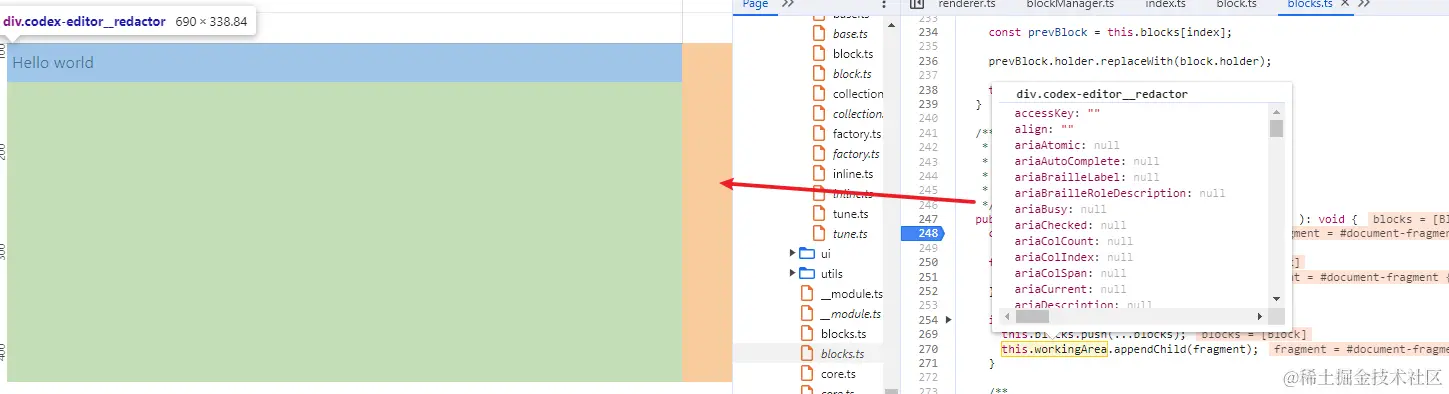Open italic block.ts in file tree

click(x=852, y=74)
